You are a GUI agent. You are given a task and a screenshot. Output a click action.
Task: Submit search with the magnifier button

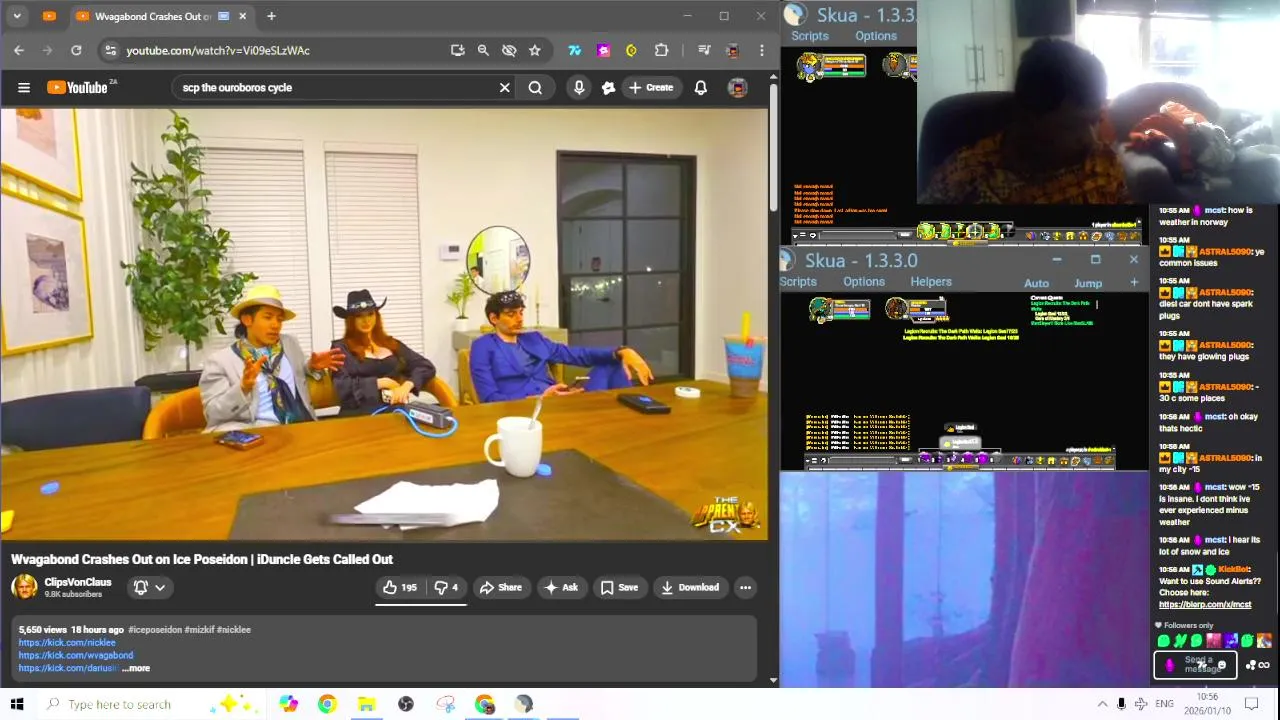(x=535, y=88)
